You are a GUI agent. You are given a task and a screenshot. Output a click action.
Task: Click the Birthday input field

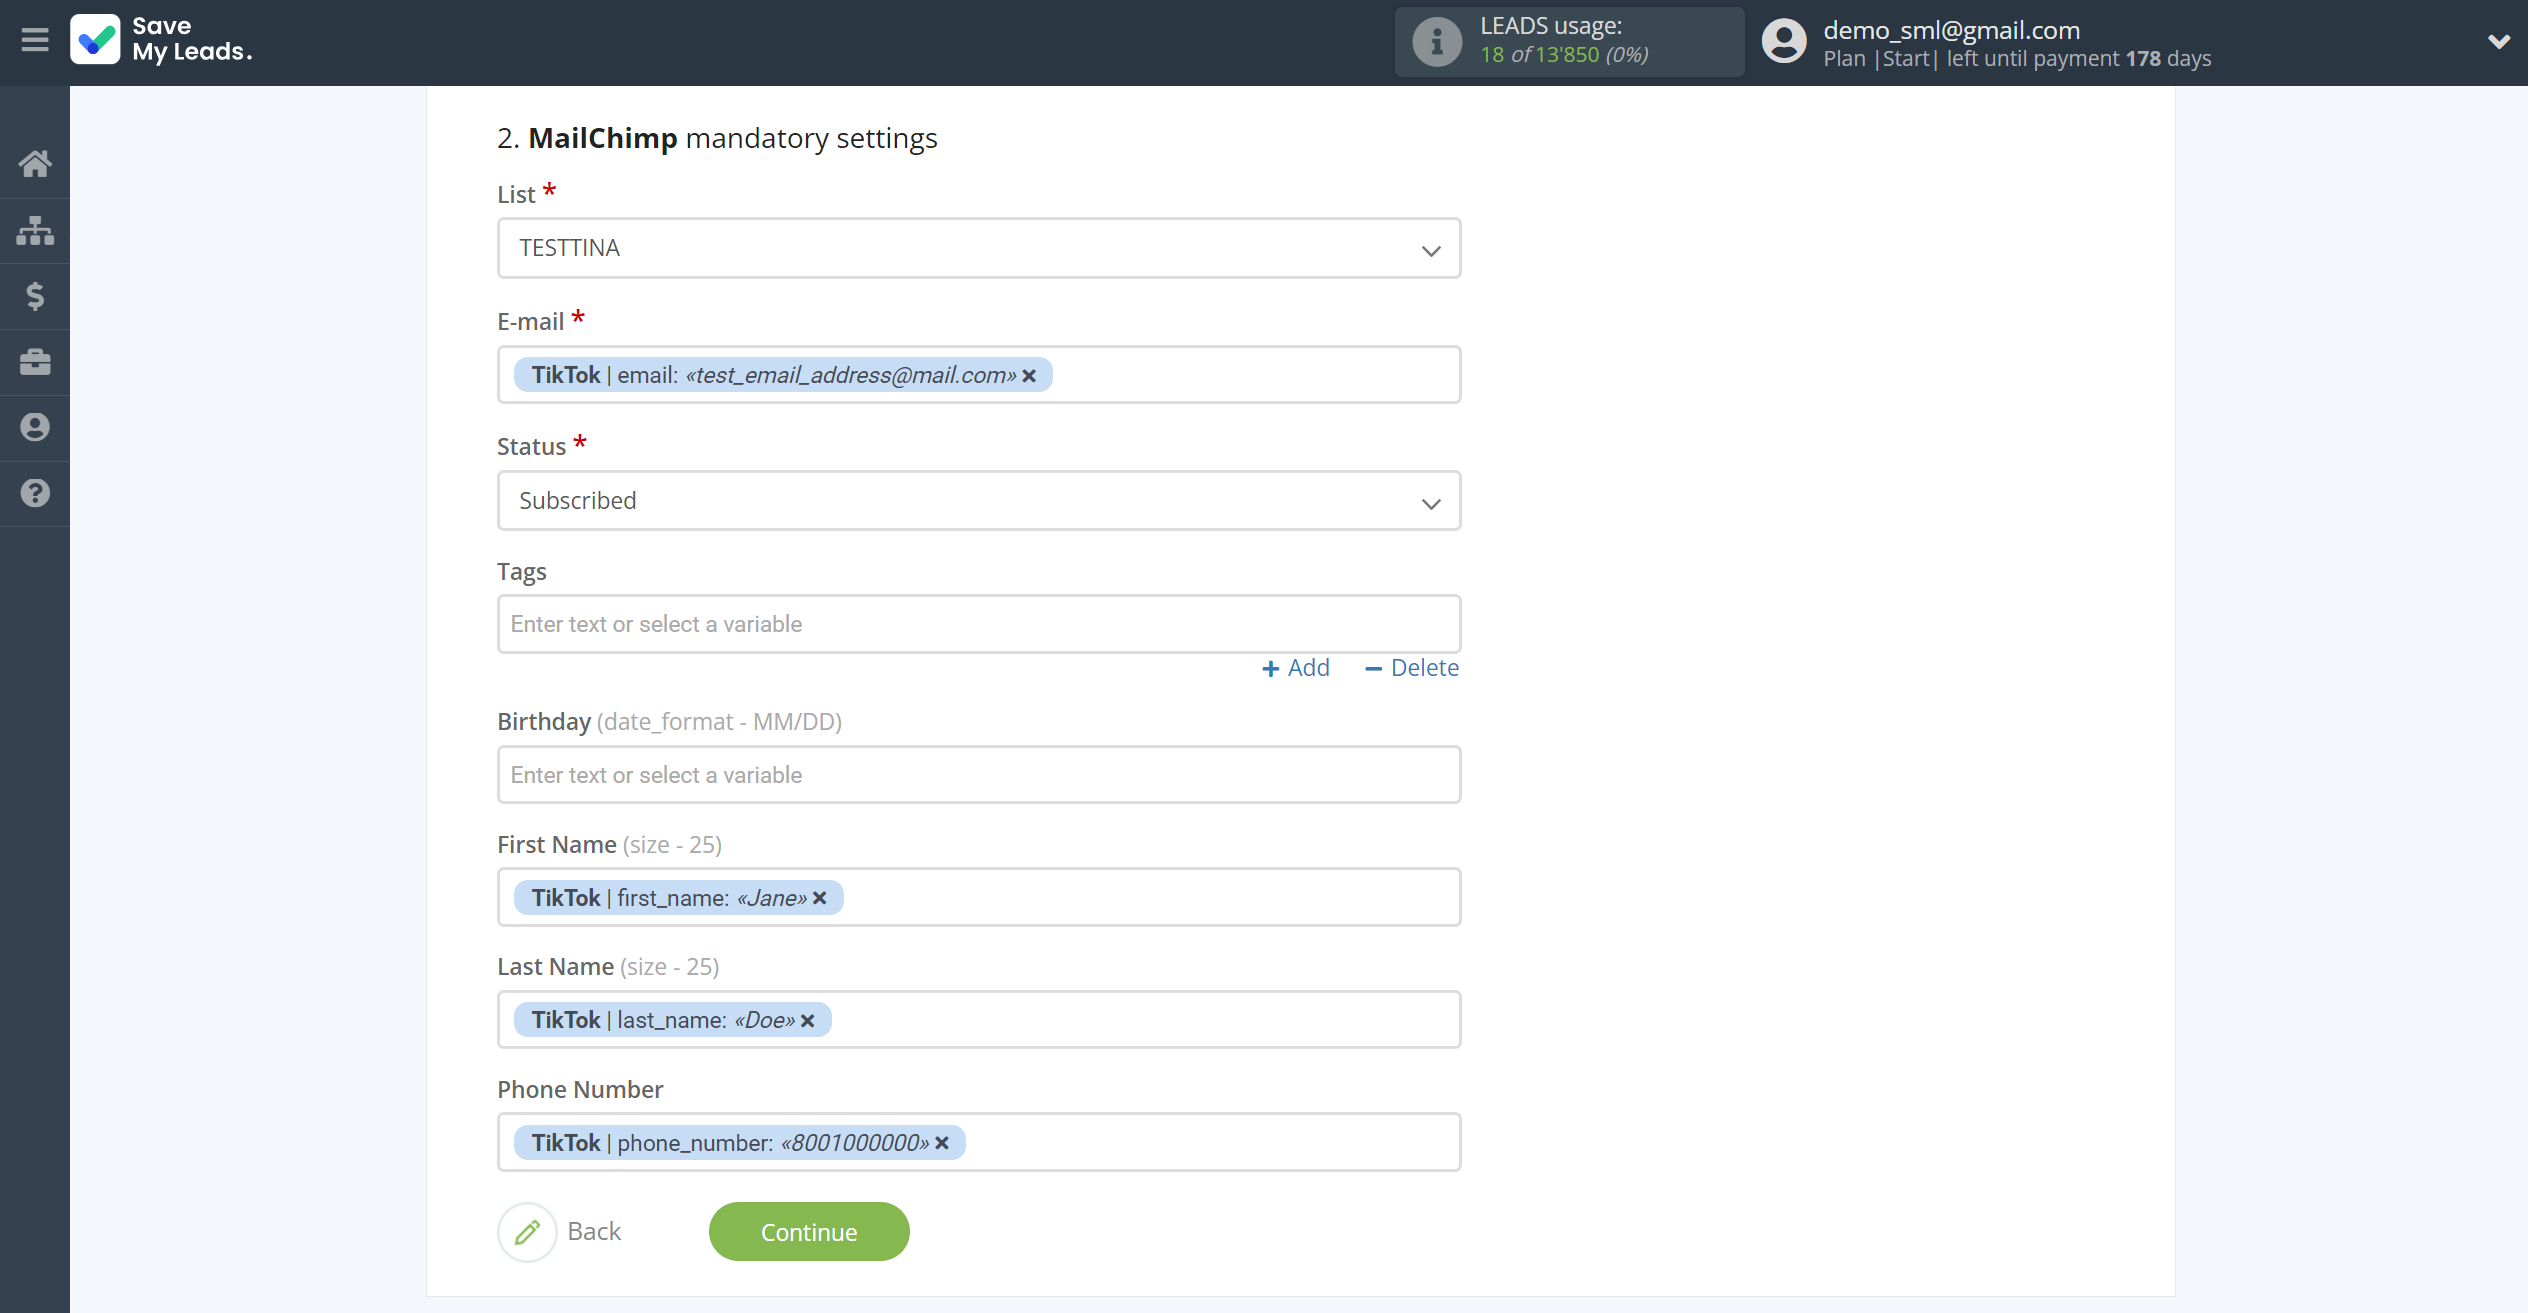[979, 775]
